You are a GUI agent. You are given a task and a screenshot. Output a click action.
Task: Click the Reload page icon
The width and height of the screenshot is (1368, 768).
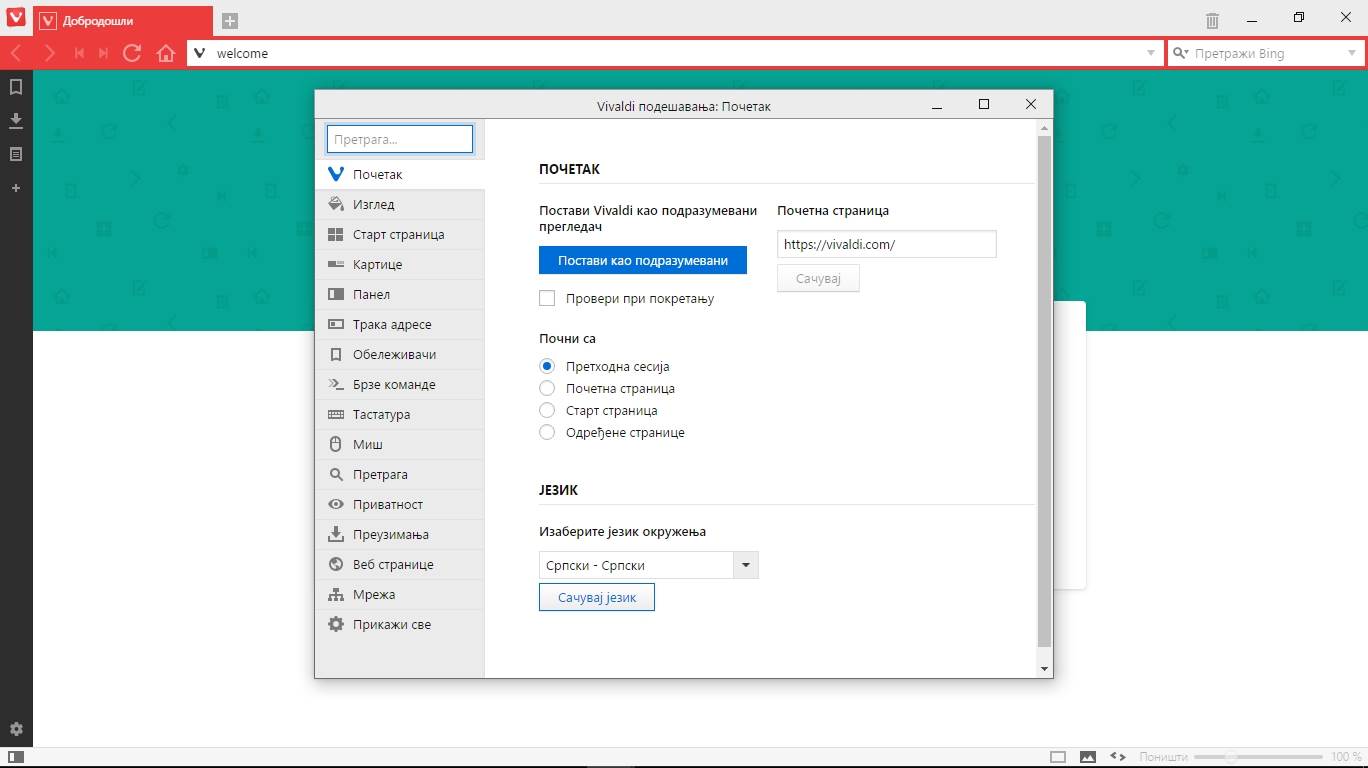tap(132, 53)
